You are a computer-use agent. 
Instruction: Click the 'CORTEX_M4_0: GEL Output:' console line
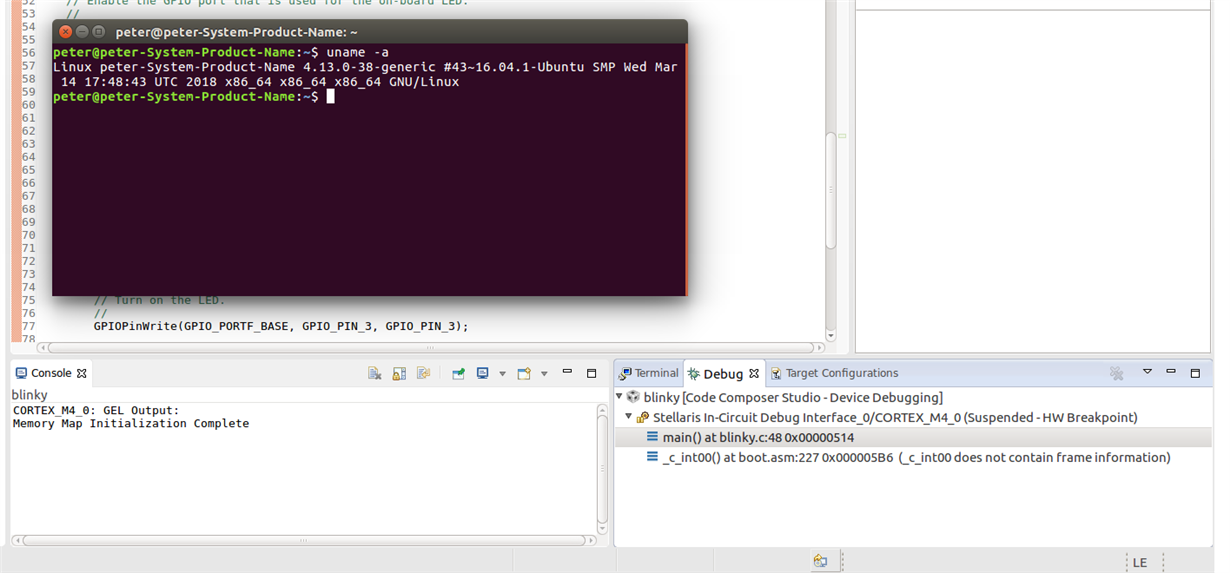coord(96,410)
